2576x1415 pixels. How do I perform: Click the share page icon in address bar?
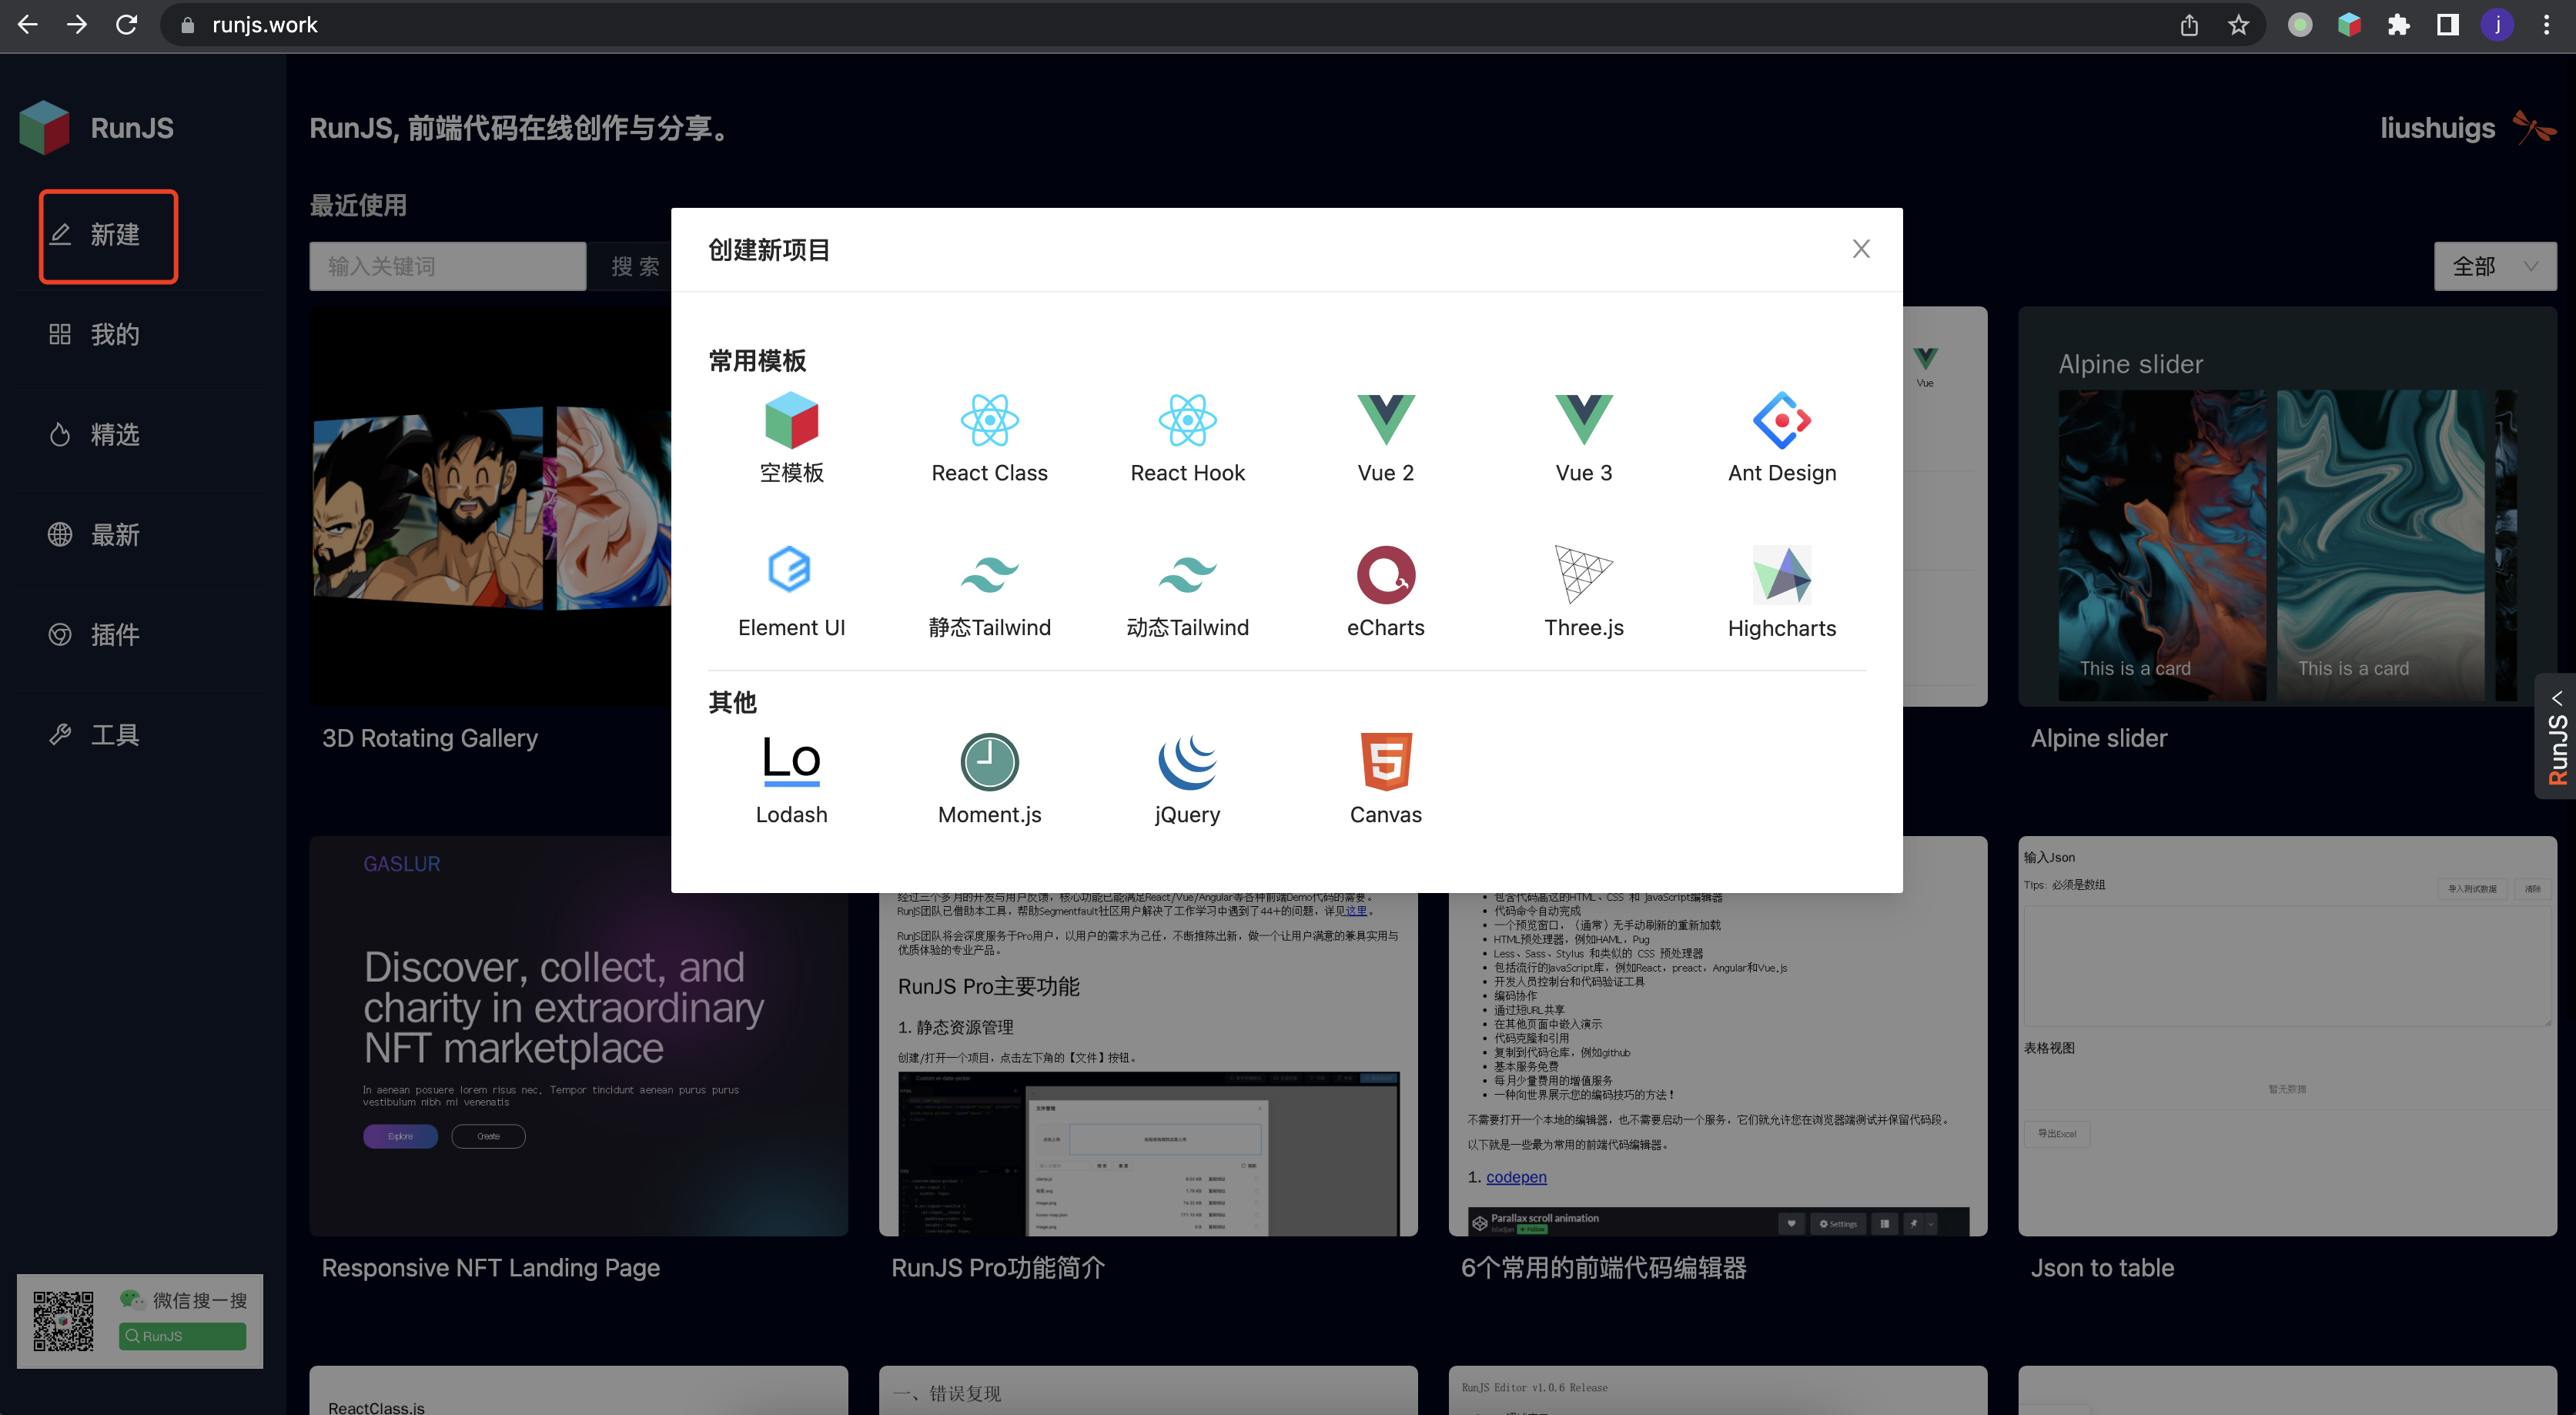point(2189,24)
